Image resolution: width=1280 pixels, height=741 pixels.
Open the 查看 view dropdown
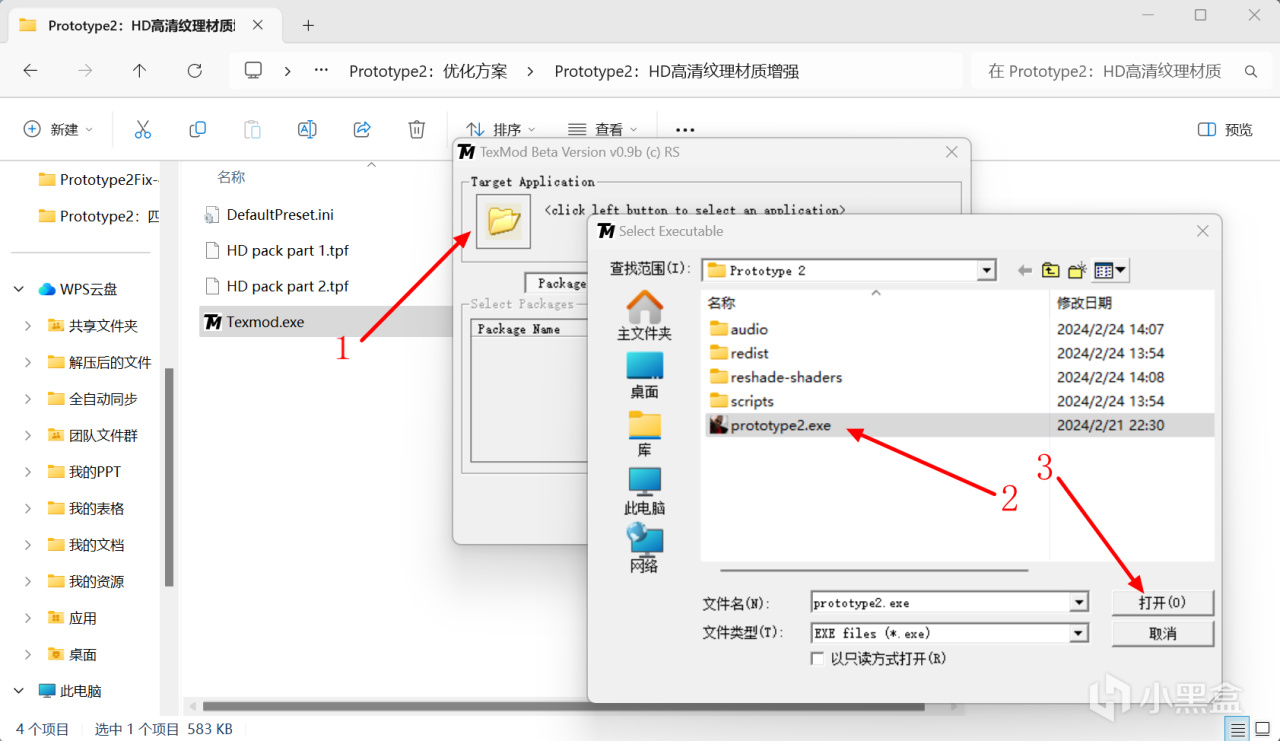click(602, 129)
